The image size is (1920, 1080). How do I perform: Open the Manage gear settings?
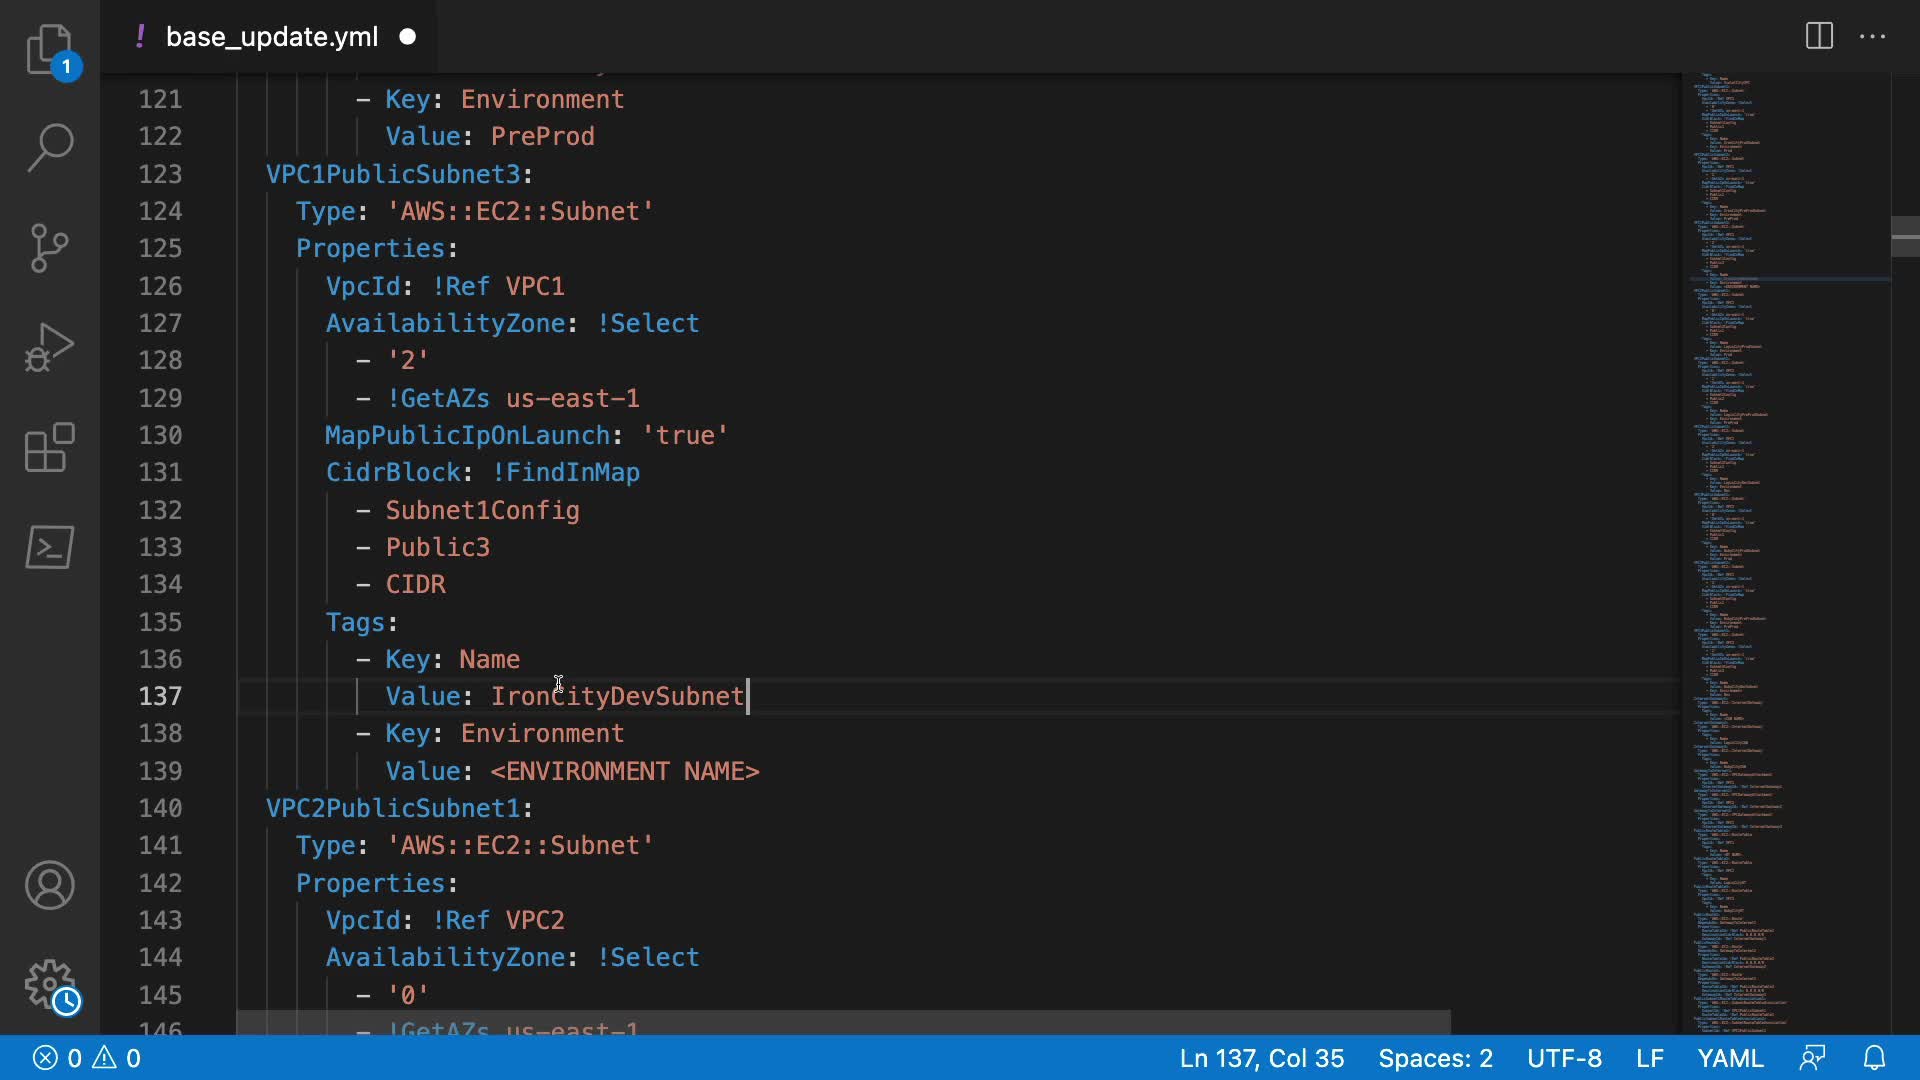tap(49, 985)
